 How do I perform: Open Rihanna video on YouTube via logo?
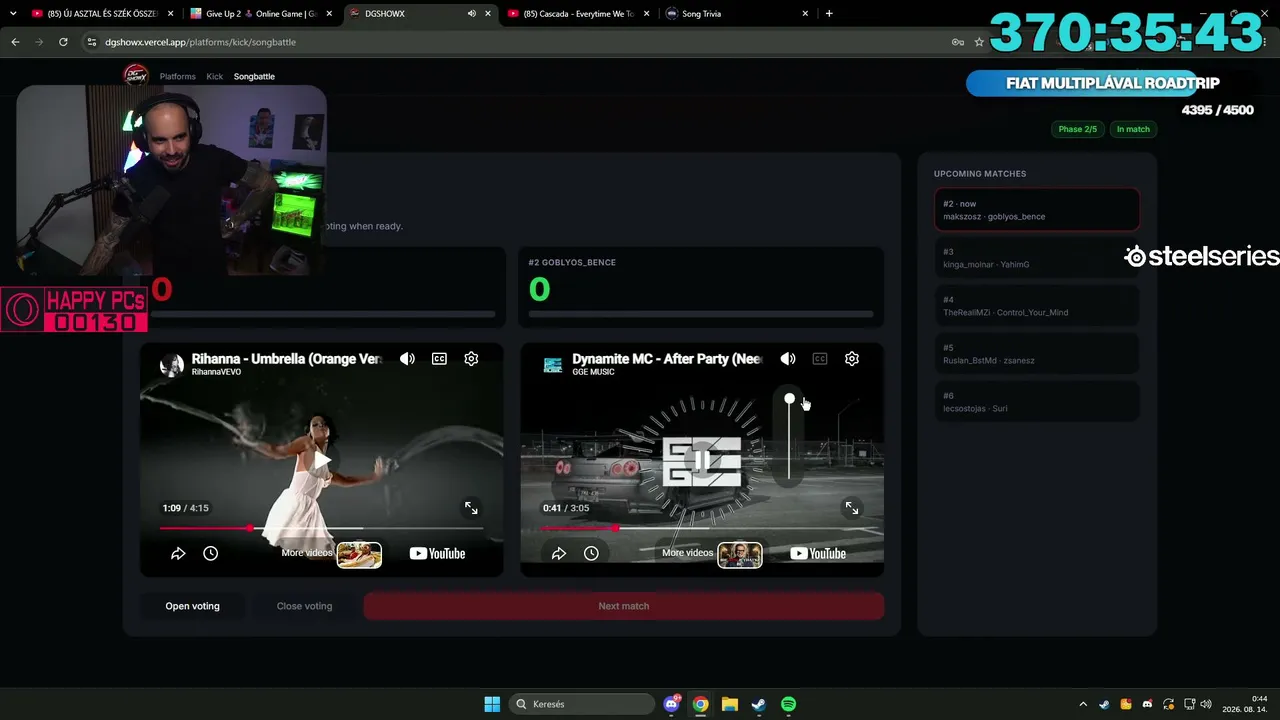point(437,553)
